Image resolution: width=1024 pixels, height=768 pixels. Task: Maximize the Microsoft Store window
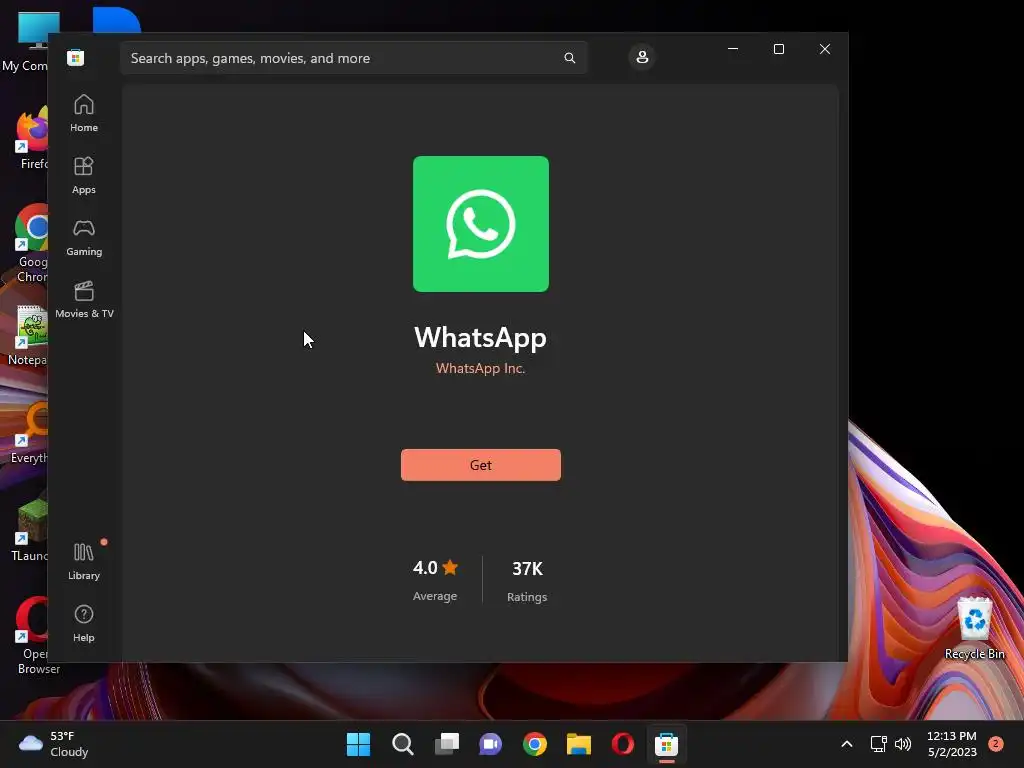tap(778, 49)
